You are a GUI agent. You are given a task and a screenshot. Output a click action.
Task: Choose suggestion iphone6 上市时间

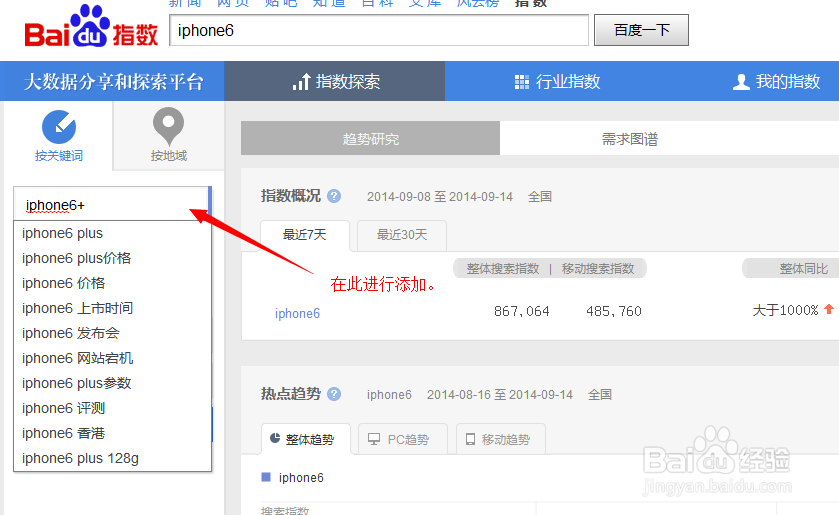112,308
